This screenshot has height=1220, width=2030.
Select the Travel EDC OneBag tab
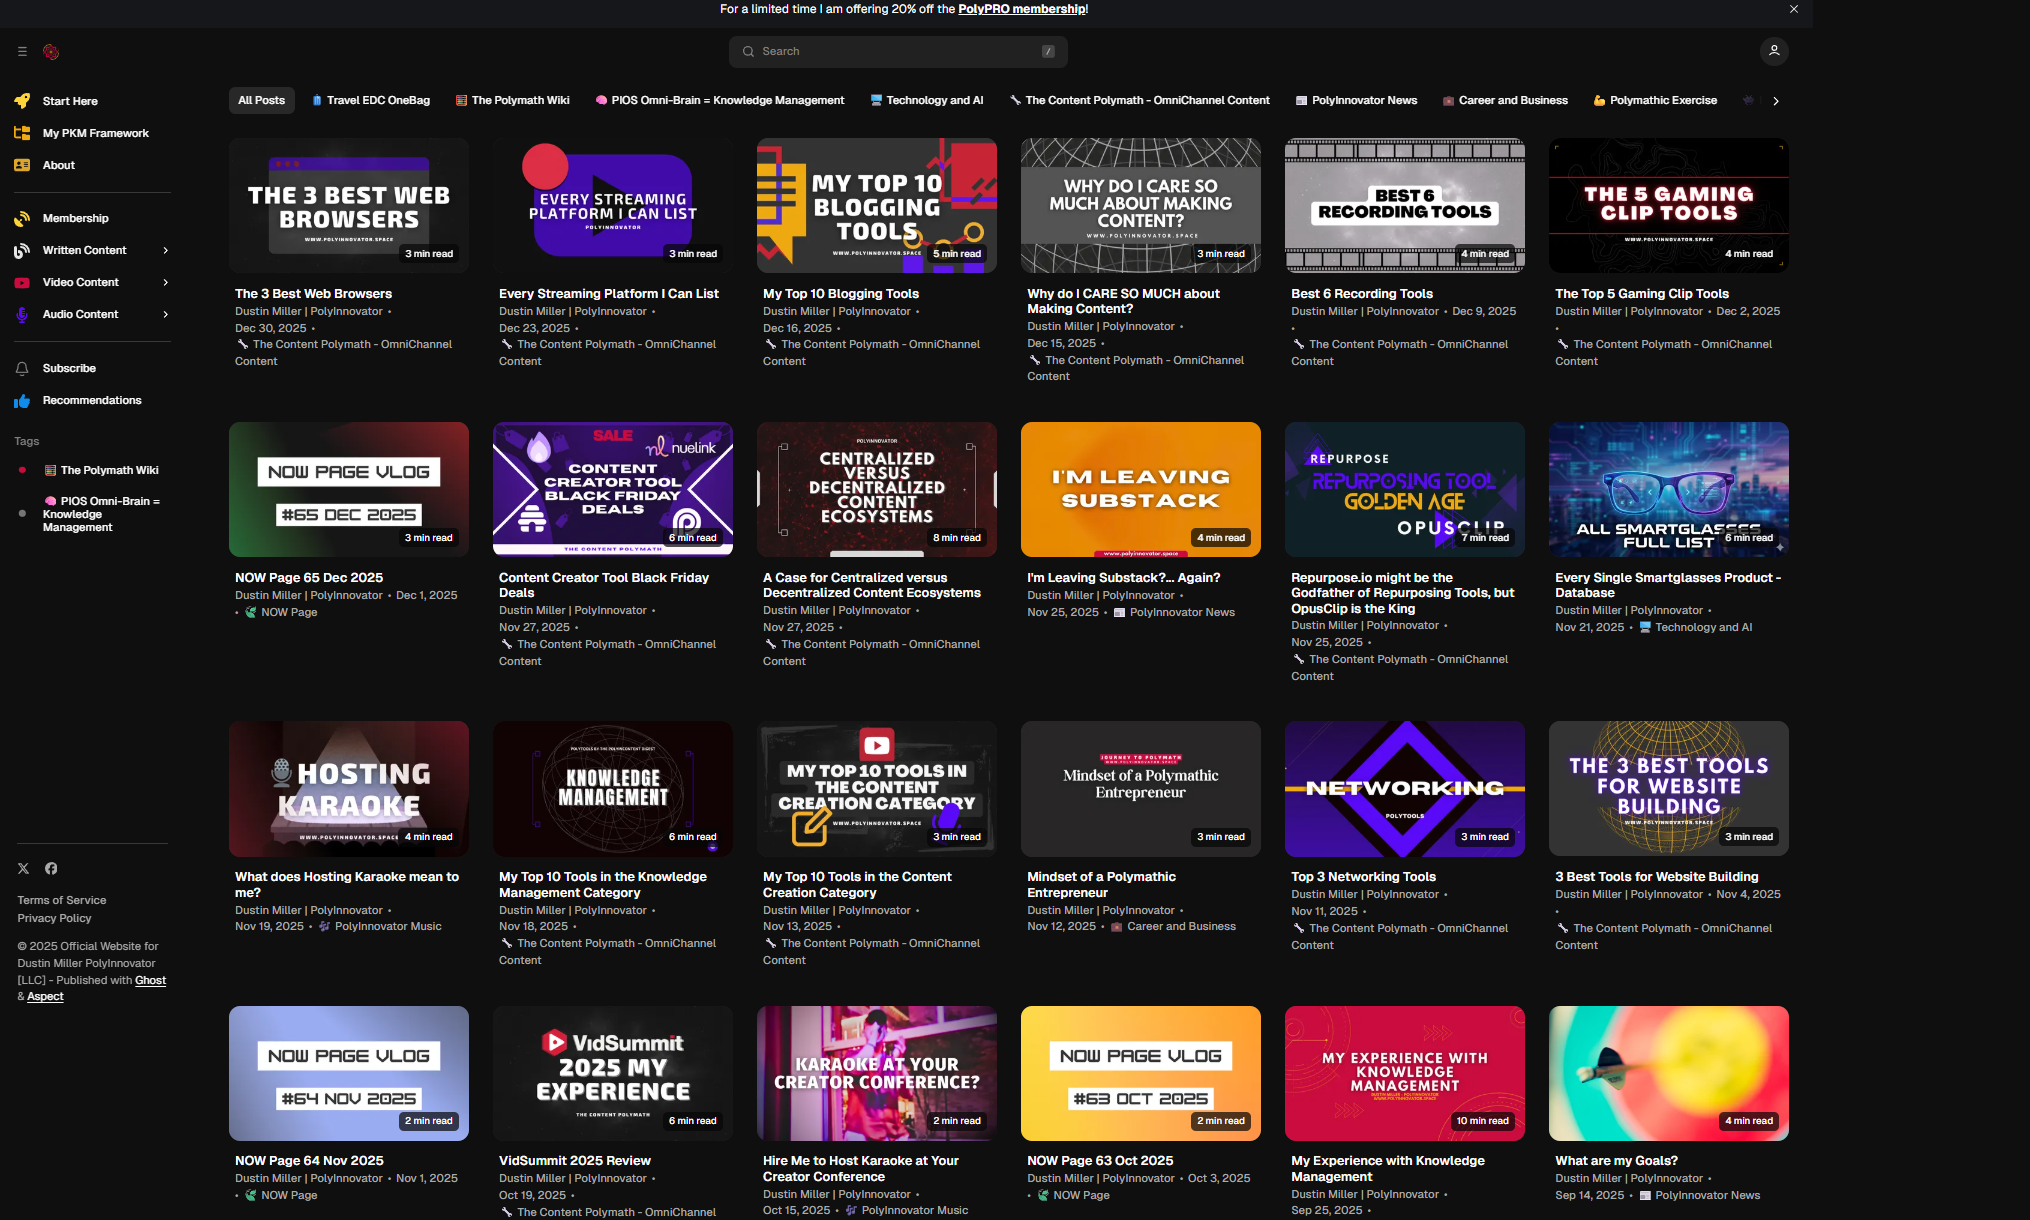(371, 101)
